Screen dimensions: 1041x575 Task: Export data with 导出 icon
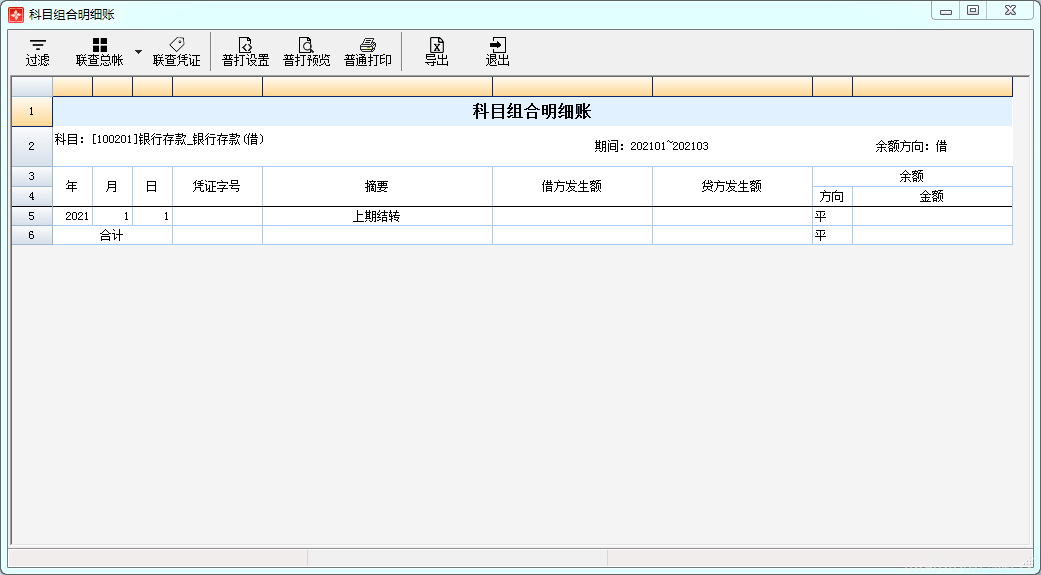click(x=436, y=51)
